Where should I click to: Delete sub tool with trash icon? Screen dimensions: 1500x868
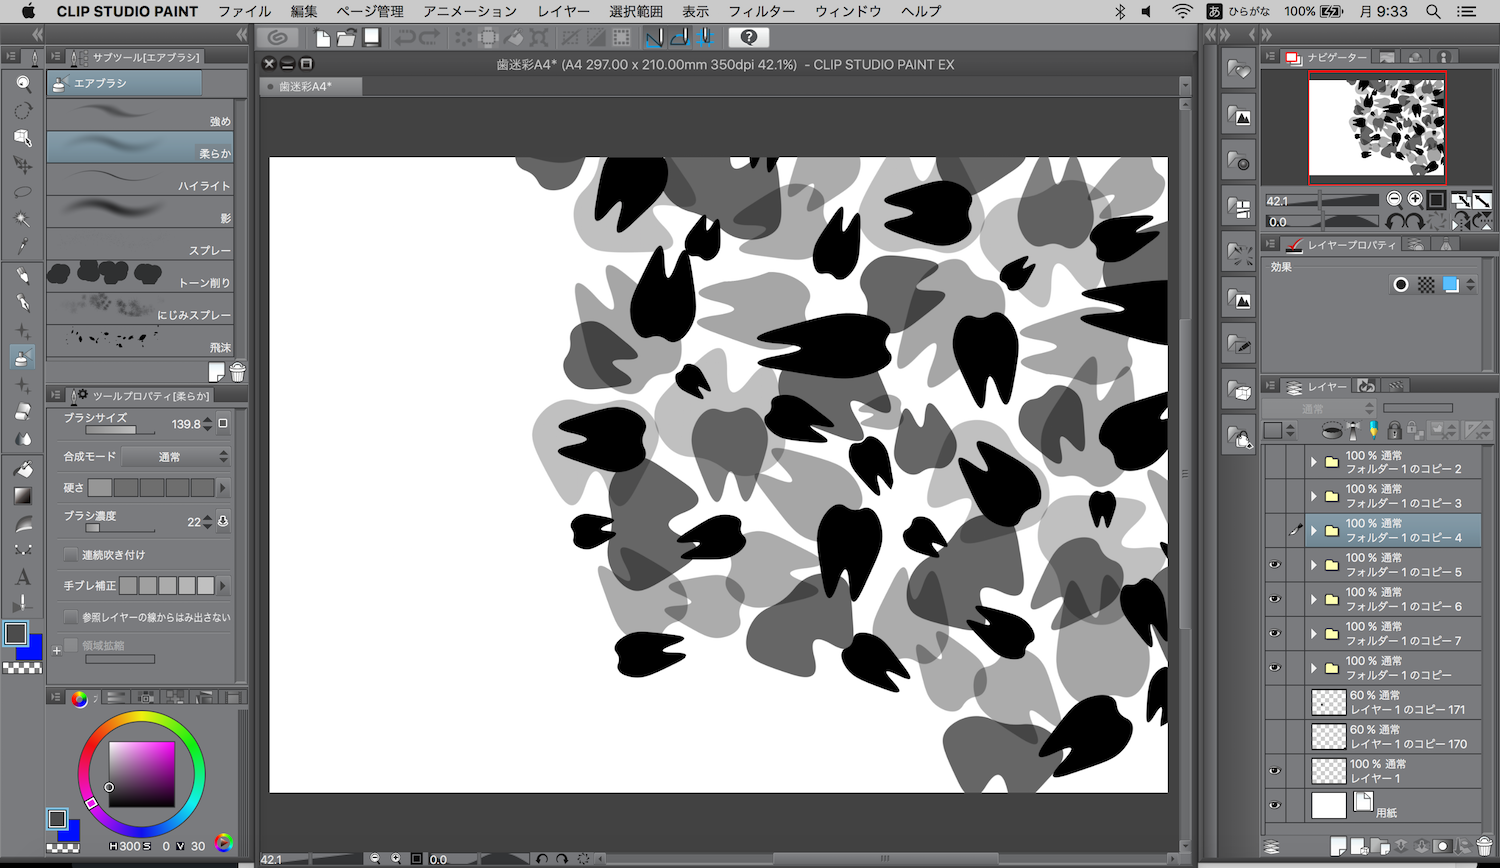click(x=237, y=372)
